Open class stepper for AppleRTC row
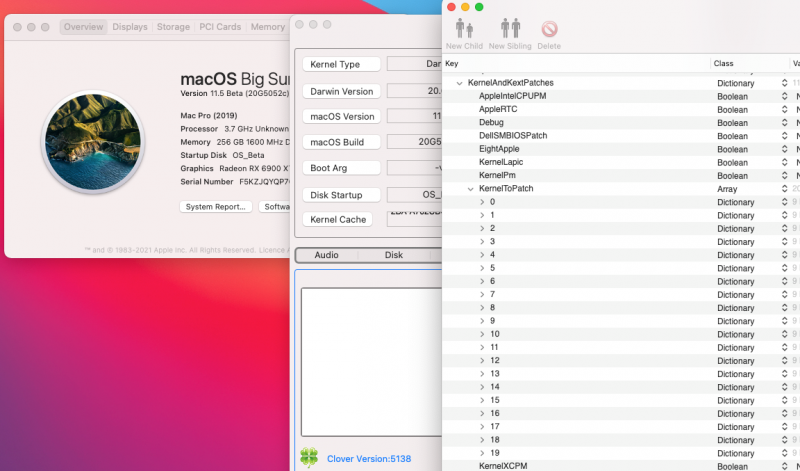 (784, 110)
